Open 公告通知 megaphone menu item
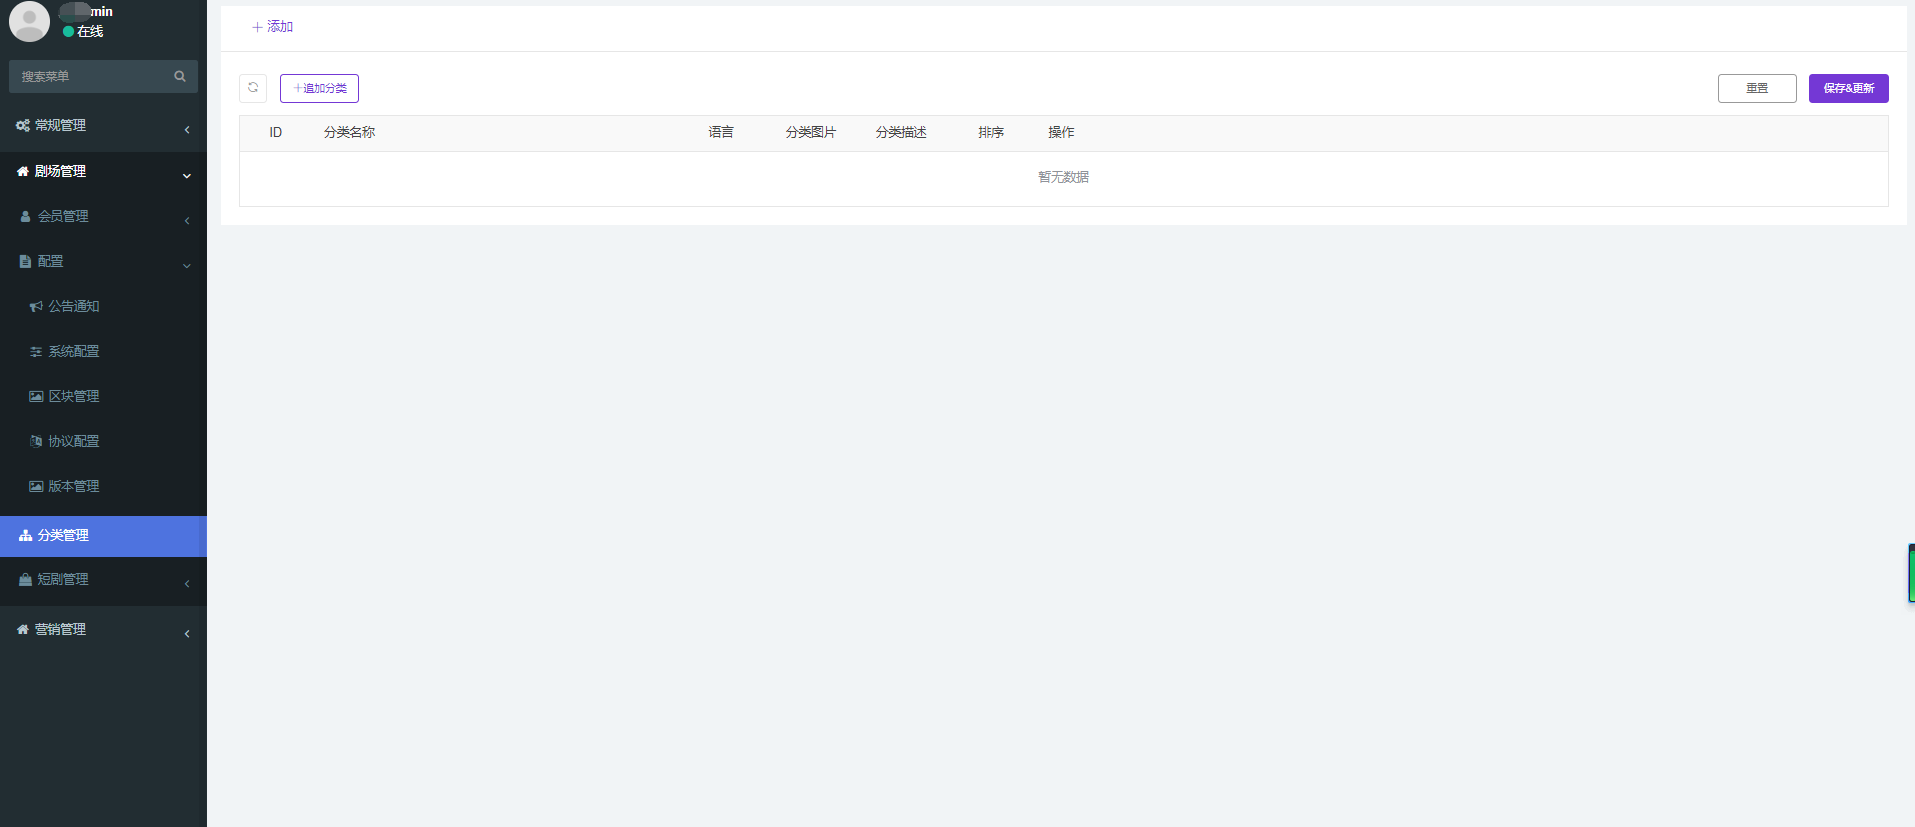1915x827 pixels. [x=73, y=306]
